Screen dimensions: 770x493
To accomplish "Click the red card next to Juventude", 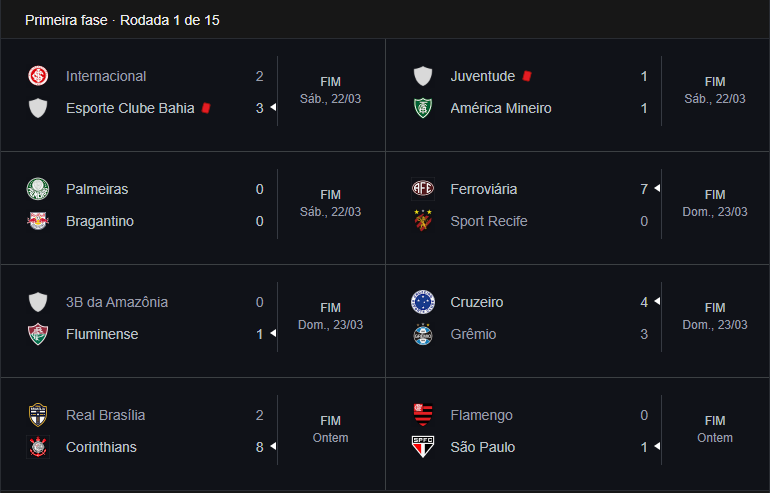I will coord(527,76).
